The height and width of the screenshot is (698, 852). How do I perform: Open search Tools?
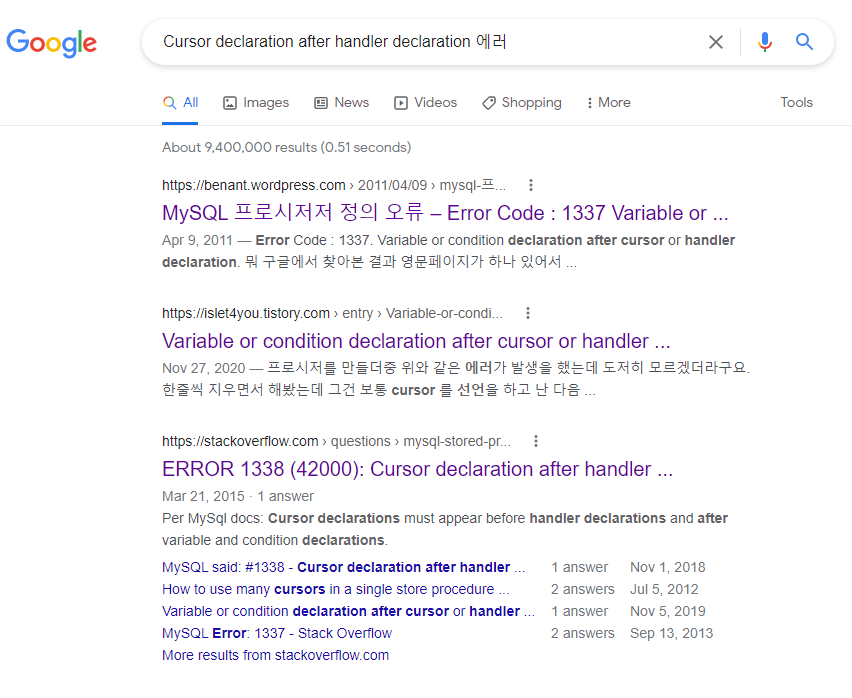tap(797, 102)
